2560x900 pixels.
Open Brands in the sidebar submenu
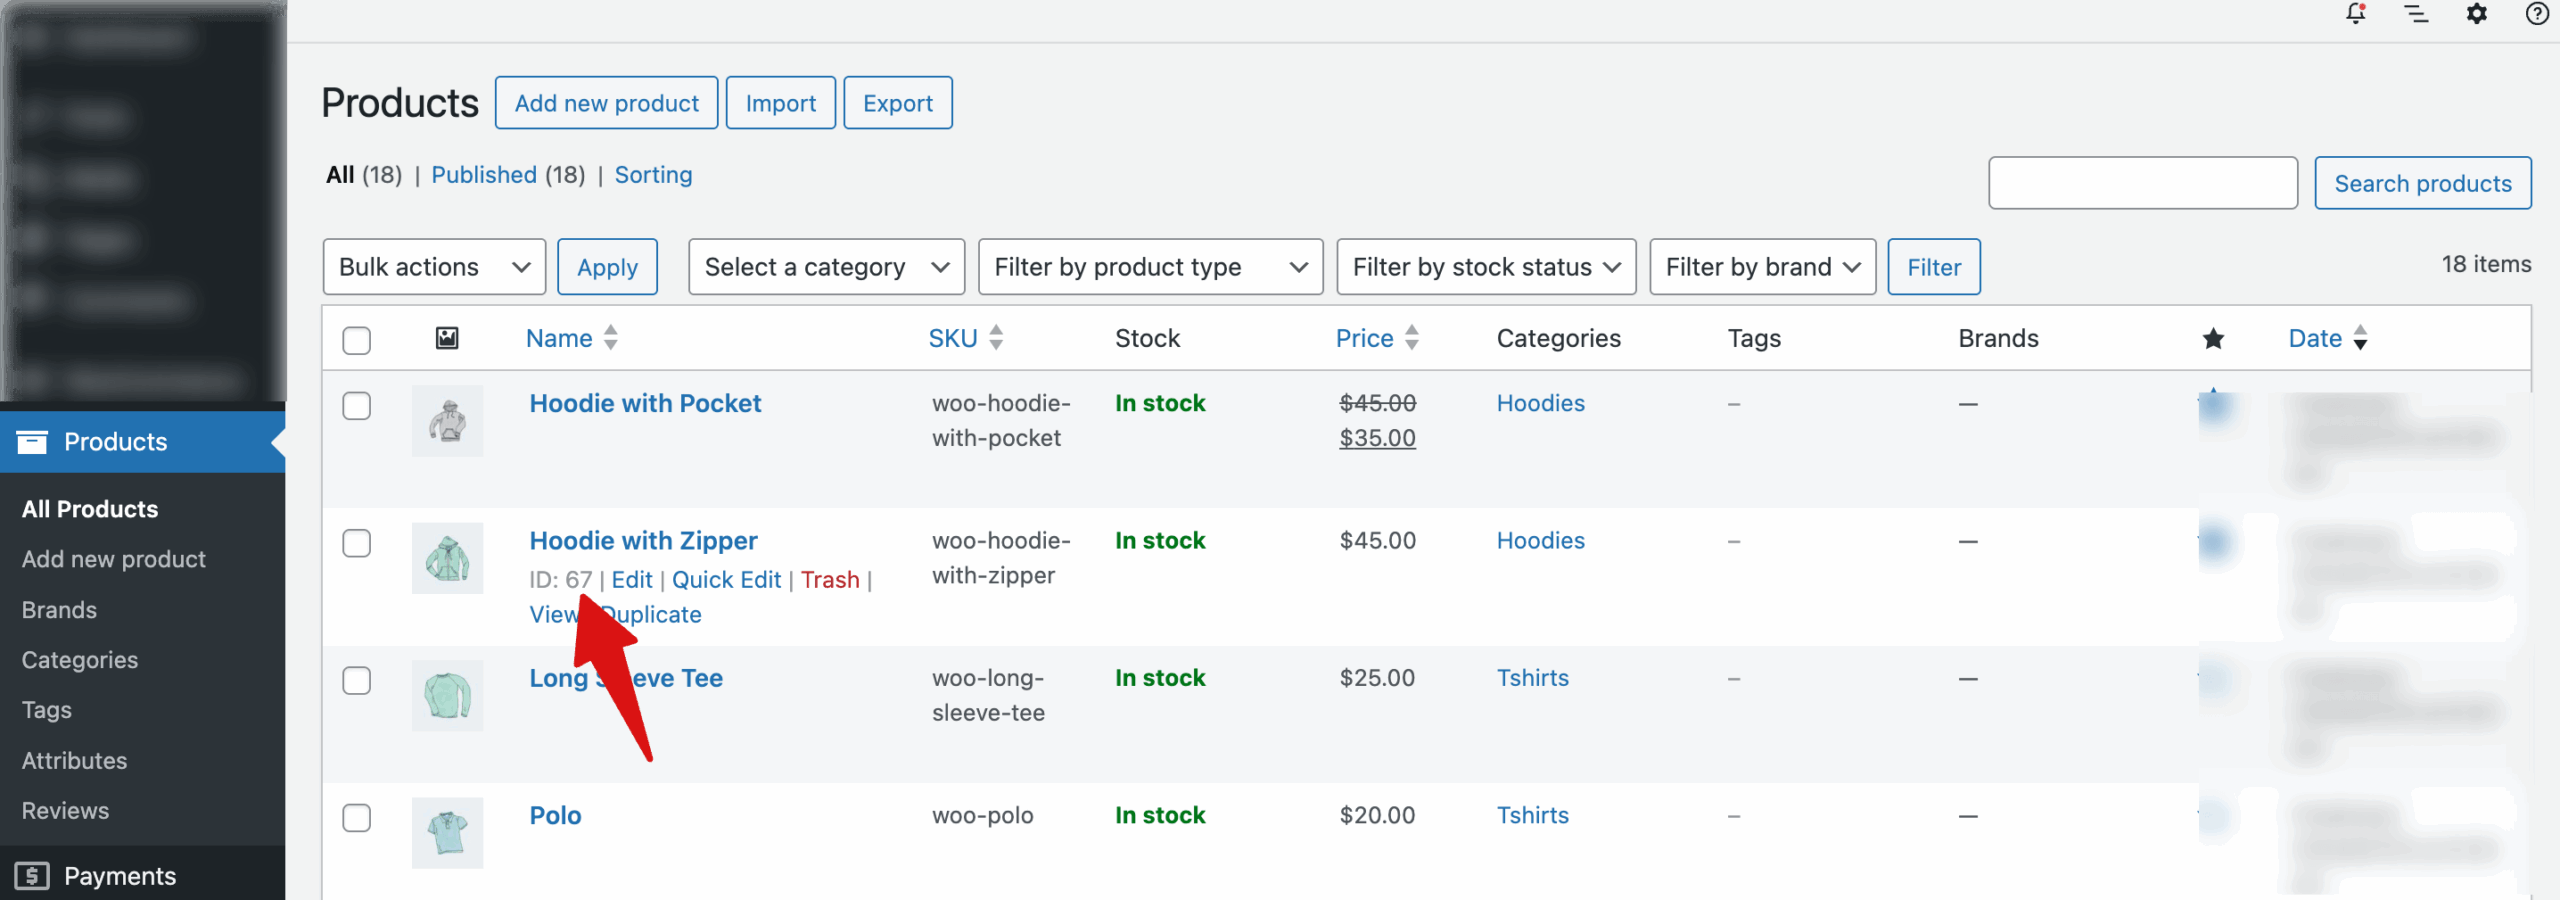tap(59, 610)
